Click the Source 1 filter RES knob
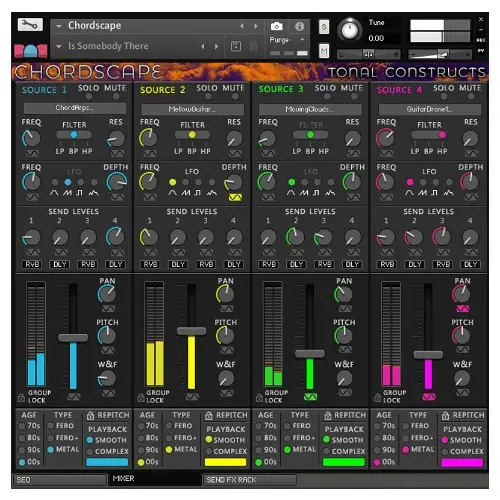500x500 pixels. [x=116, y=139]
